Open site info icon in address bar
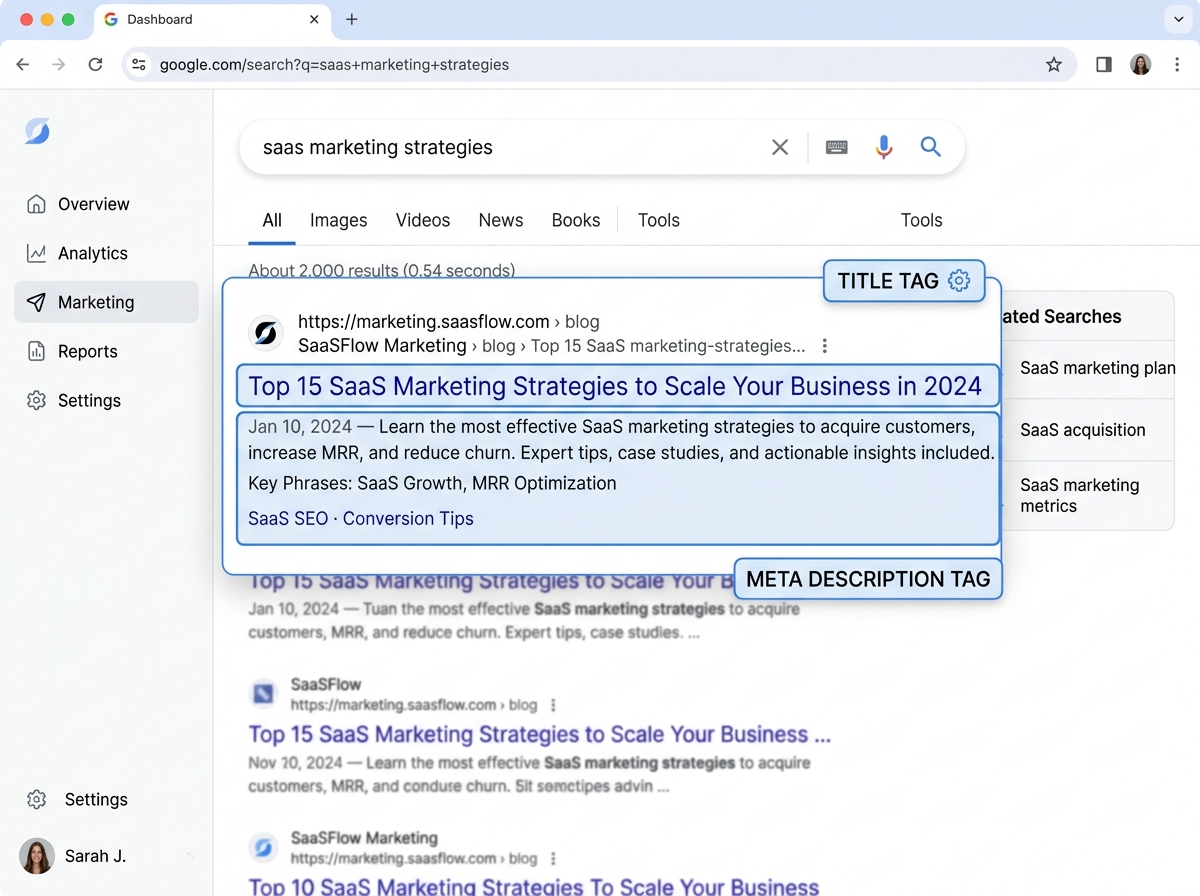1200x896 pixels. [140, 65]
